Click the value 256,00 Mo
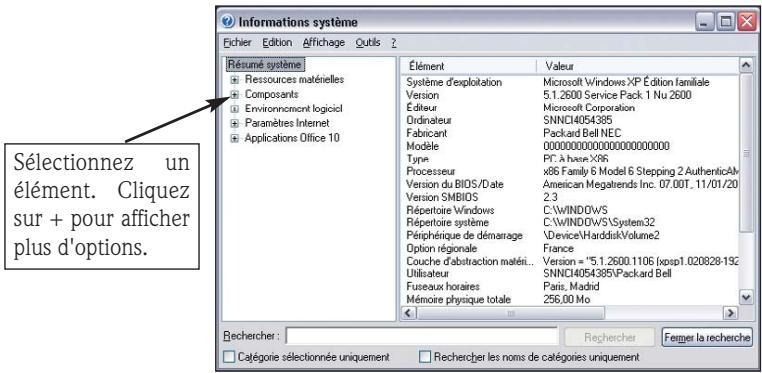Screen dimensions: 762x373 pyautogui.click(x=566, y=299)
